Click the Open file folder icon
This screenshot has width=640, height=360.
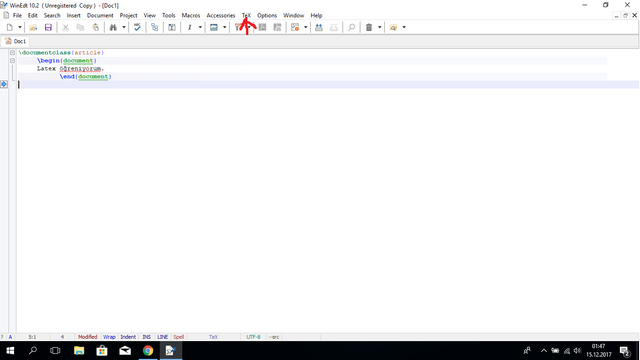click(x=33, y=27)
